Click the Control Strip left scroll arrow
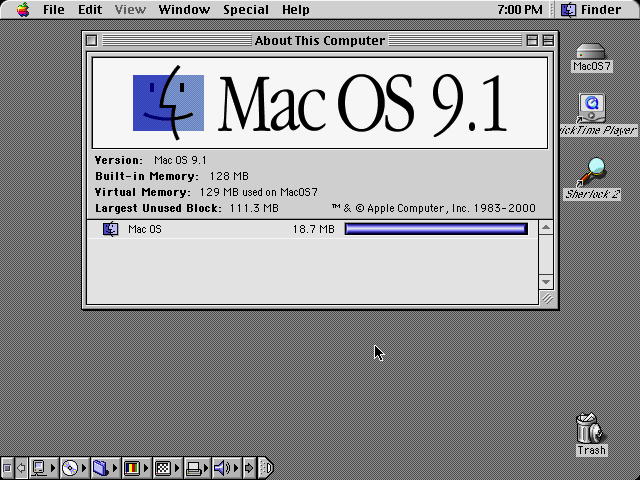This screenshot has width=640, height=480. tap(21, 467)
